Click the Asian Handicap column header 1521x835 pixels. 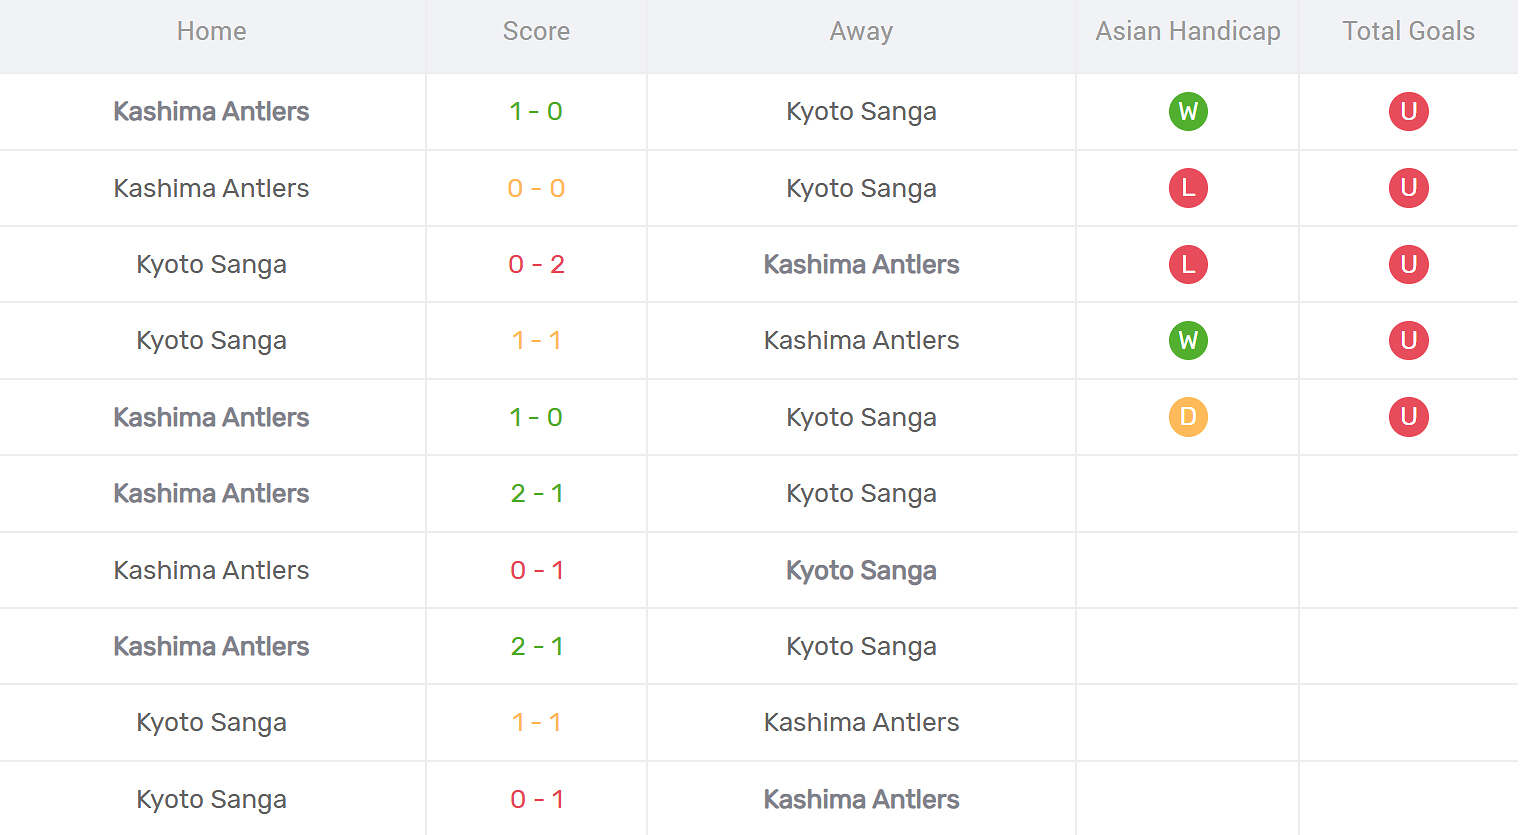pyautogui.click(x=1188, y=32)
